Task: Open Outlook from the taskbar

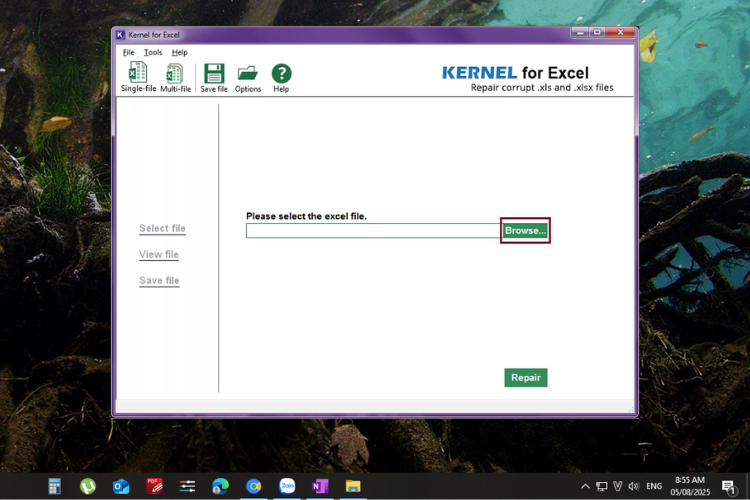Action: [121, 487]
